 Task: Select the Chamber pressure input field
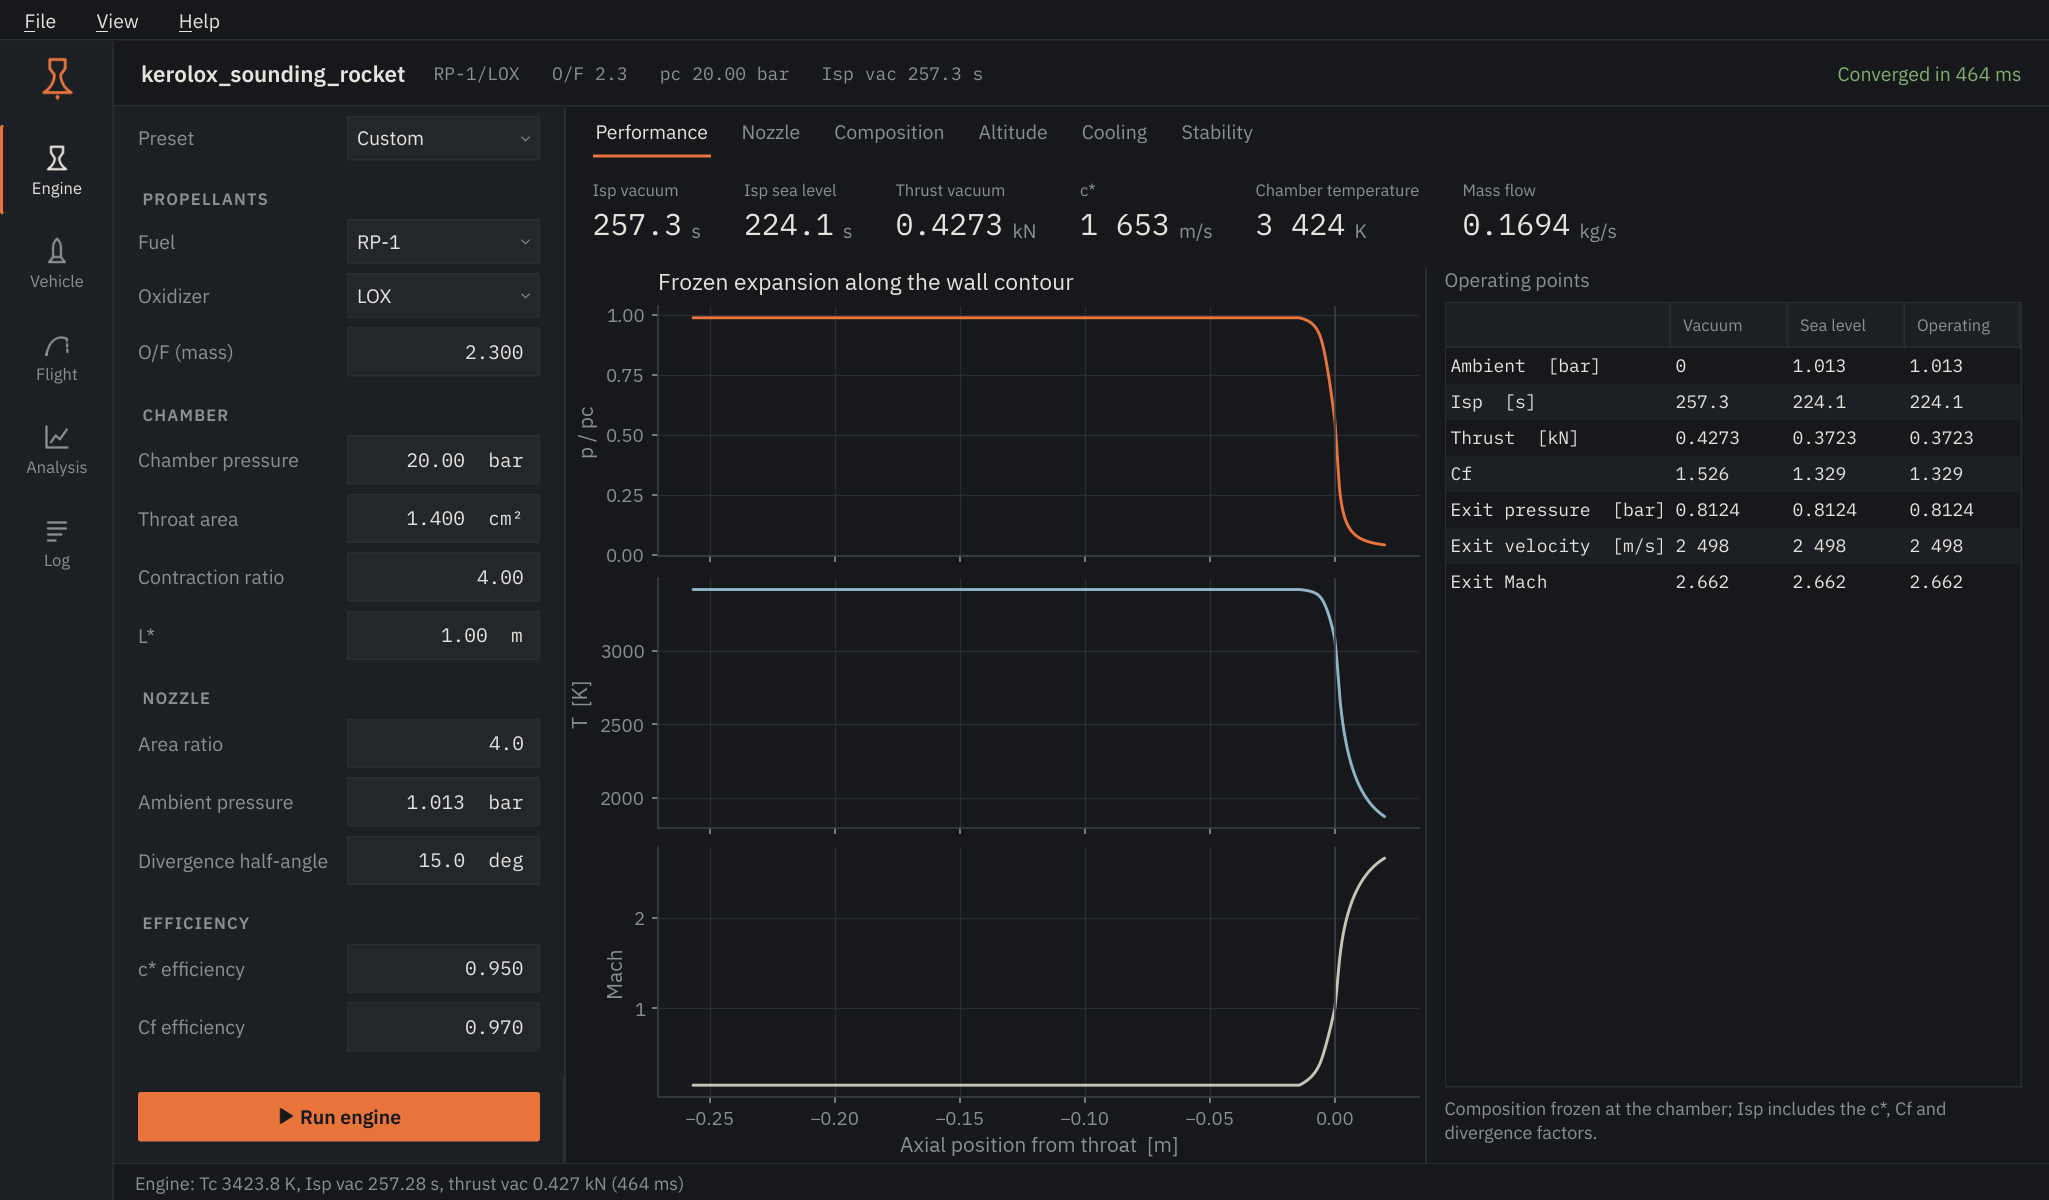[443, 460]
